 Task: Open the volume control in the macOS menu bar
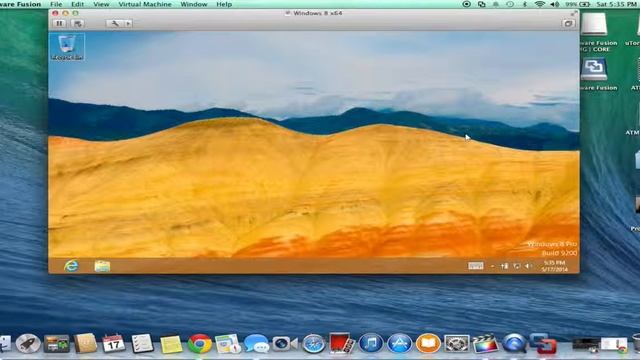coord(555,4)
